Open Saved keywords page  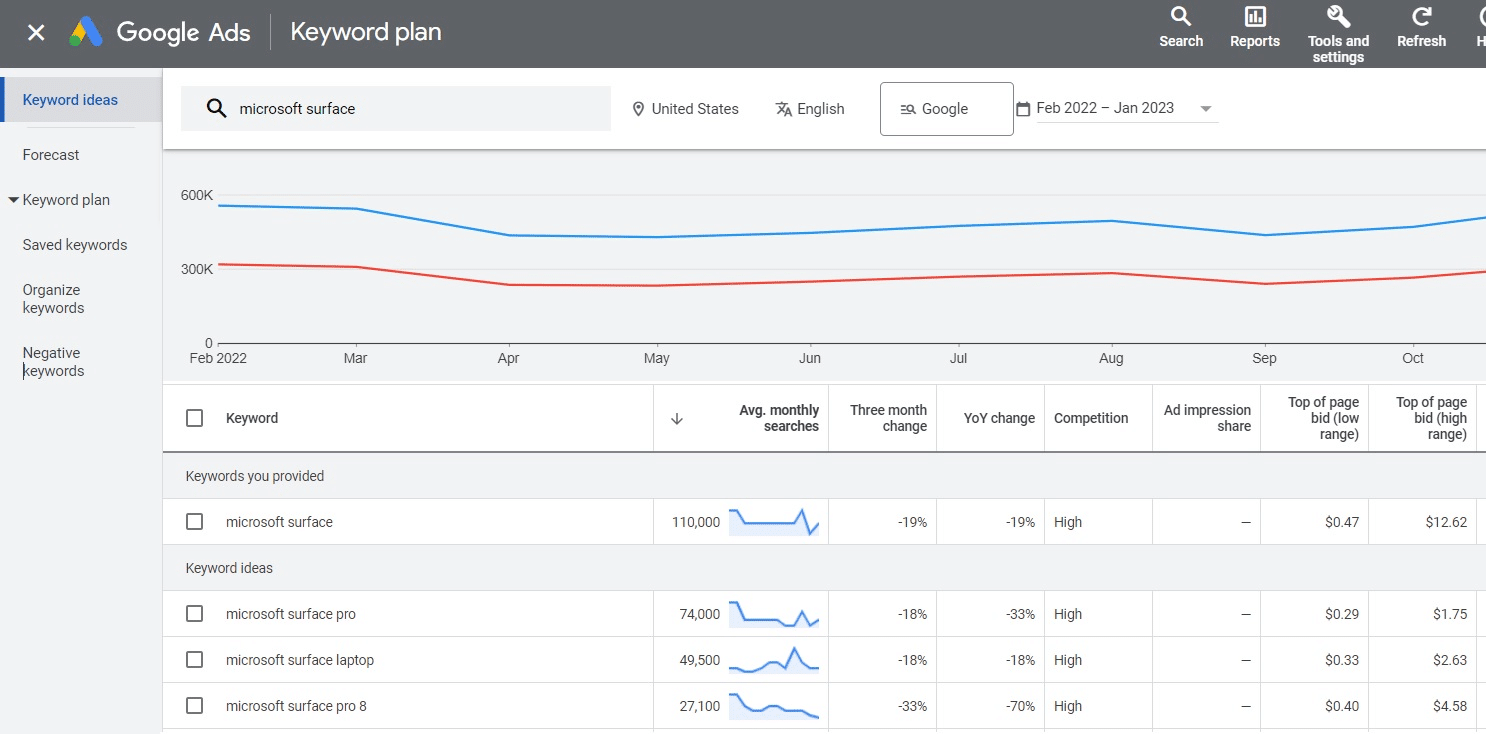click(74, 244)
